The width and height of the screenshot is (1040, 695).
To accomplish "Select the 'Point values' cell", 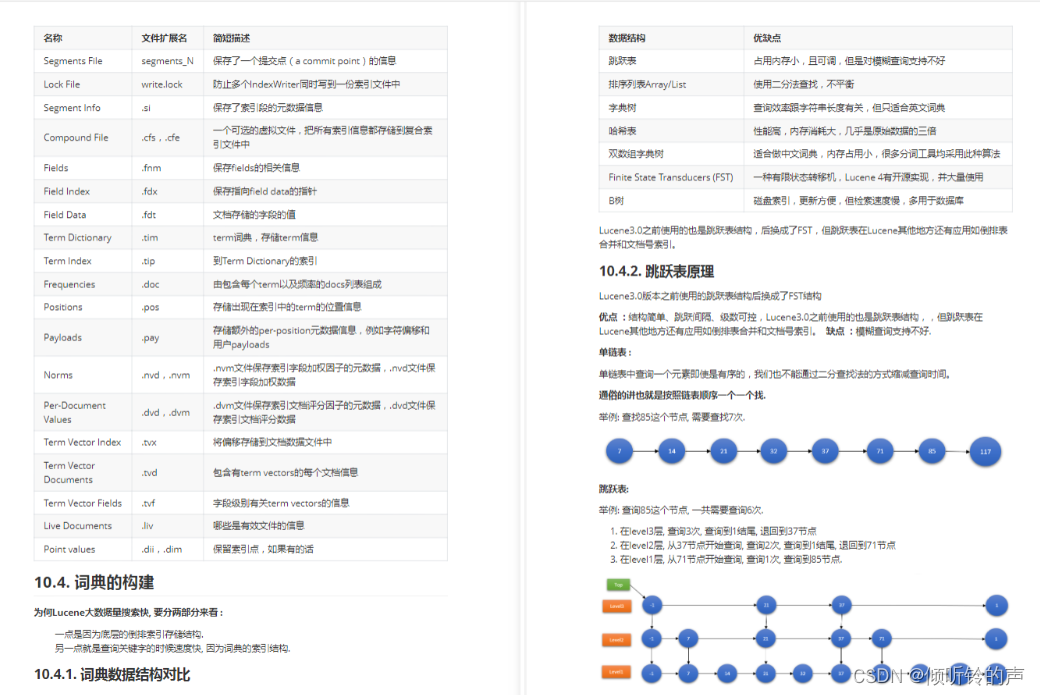I will 83,549.
